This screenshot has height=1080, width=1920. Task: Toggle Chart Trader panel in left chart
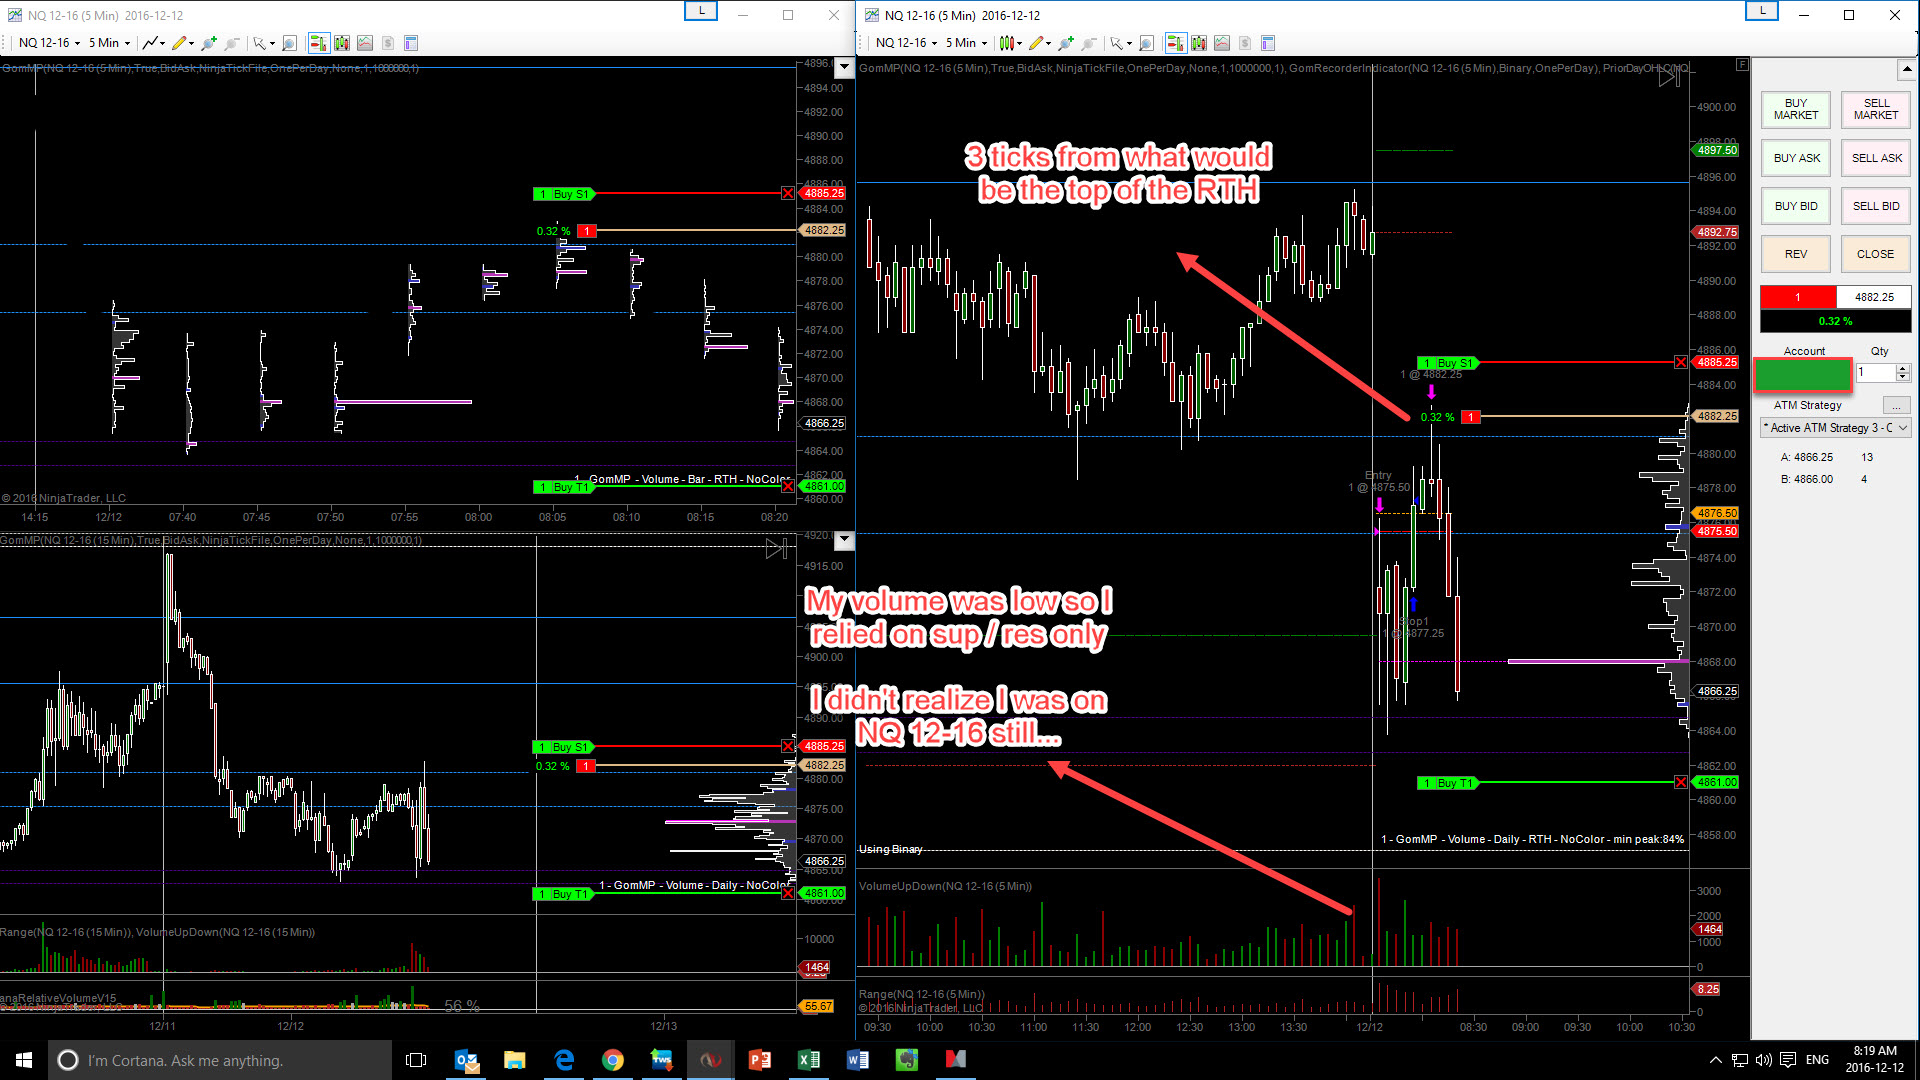pyautogui.click(x=318, y=43)
